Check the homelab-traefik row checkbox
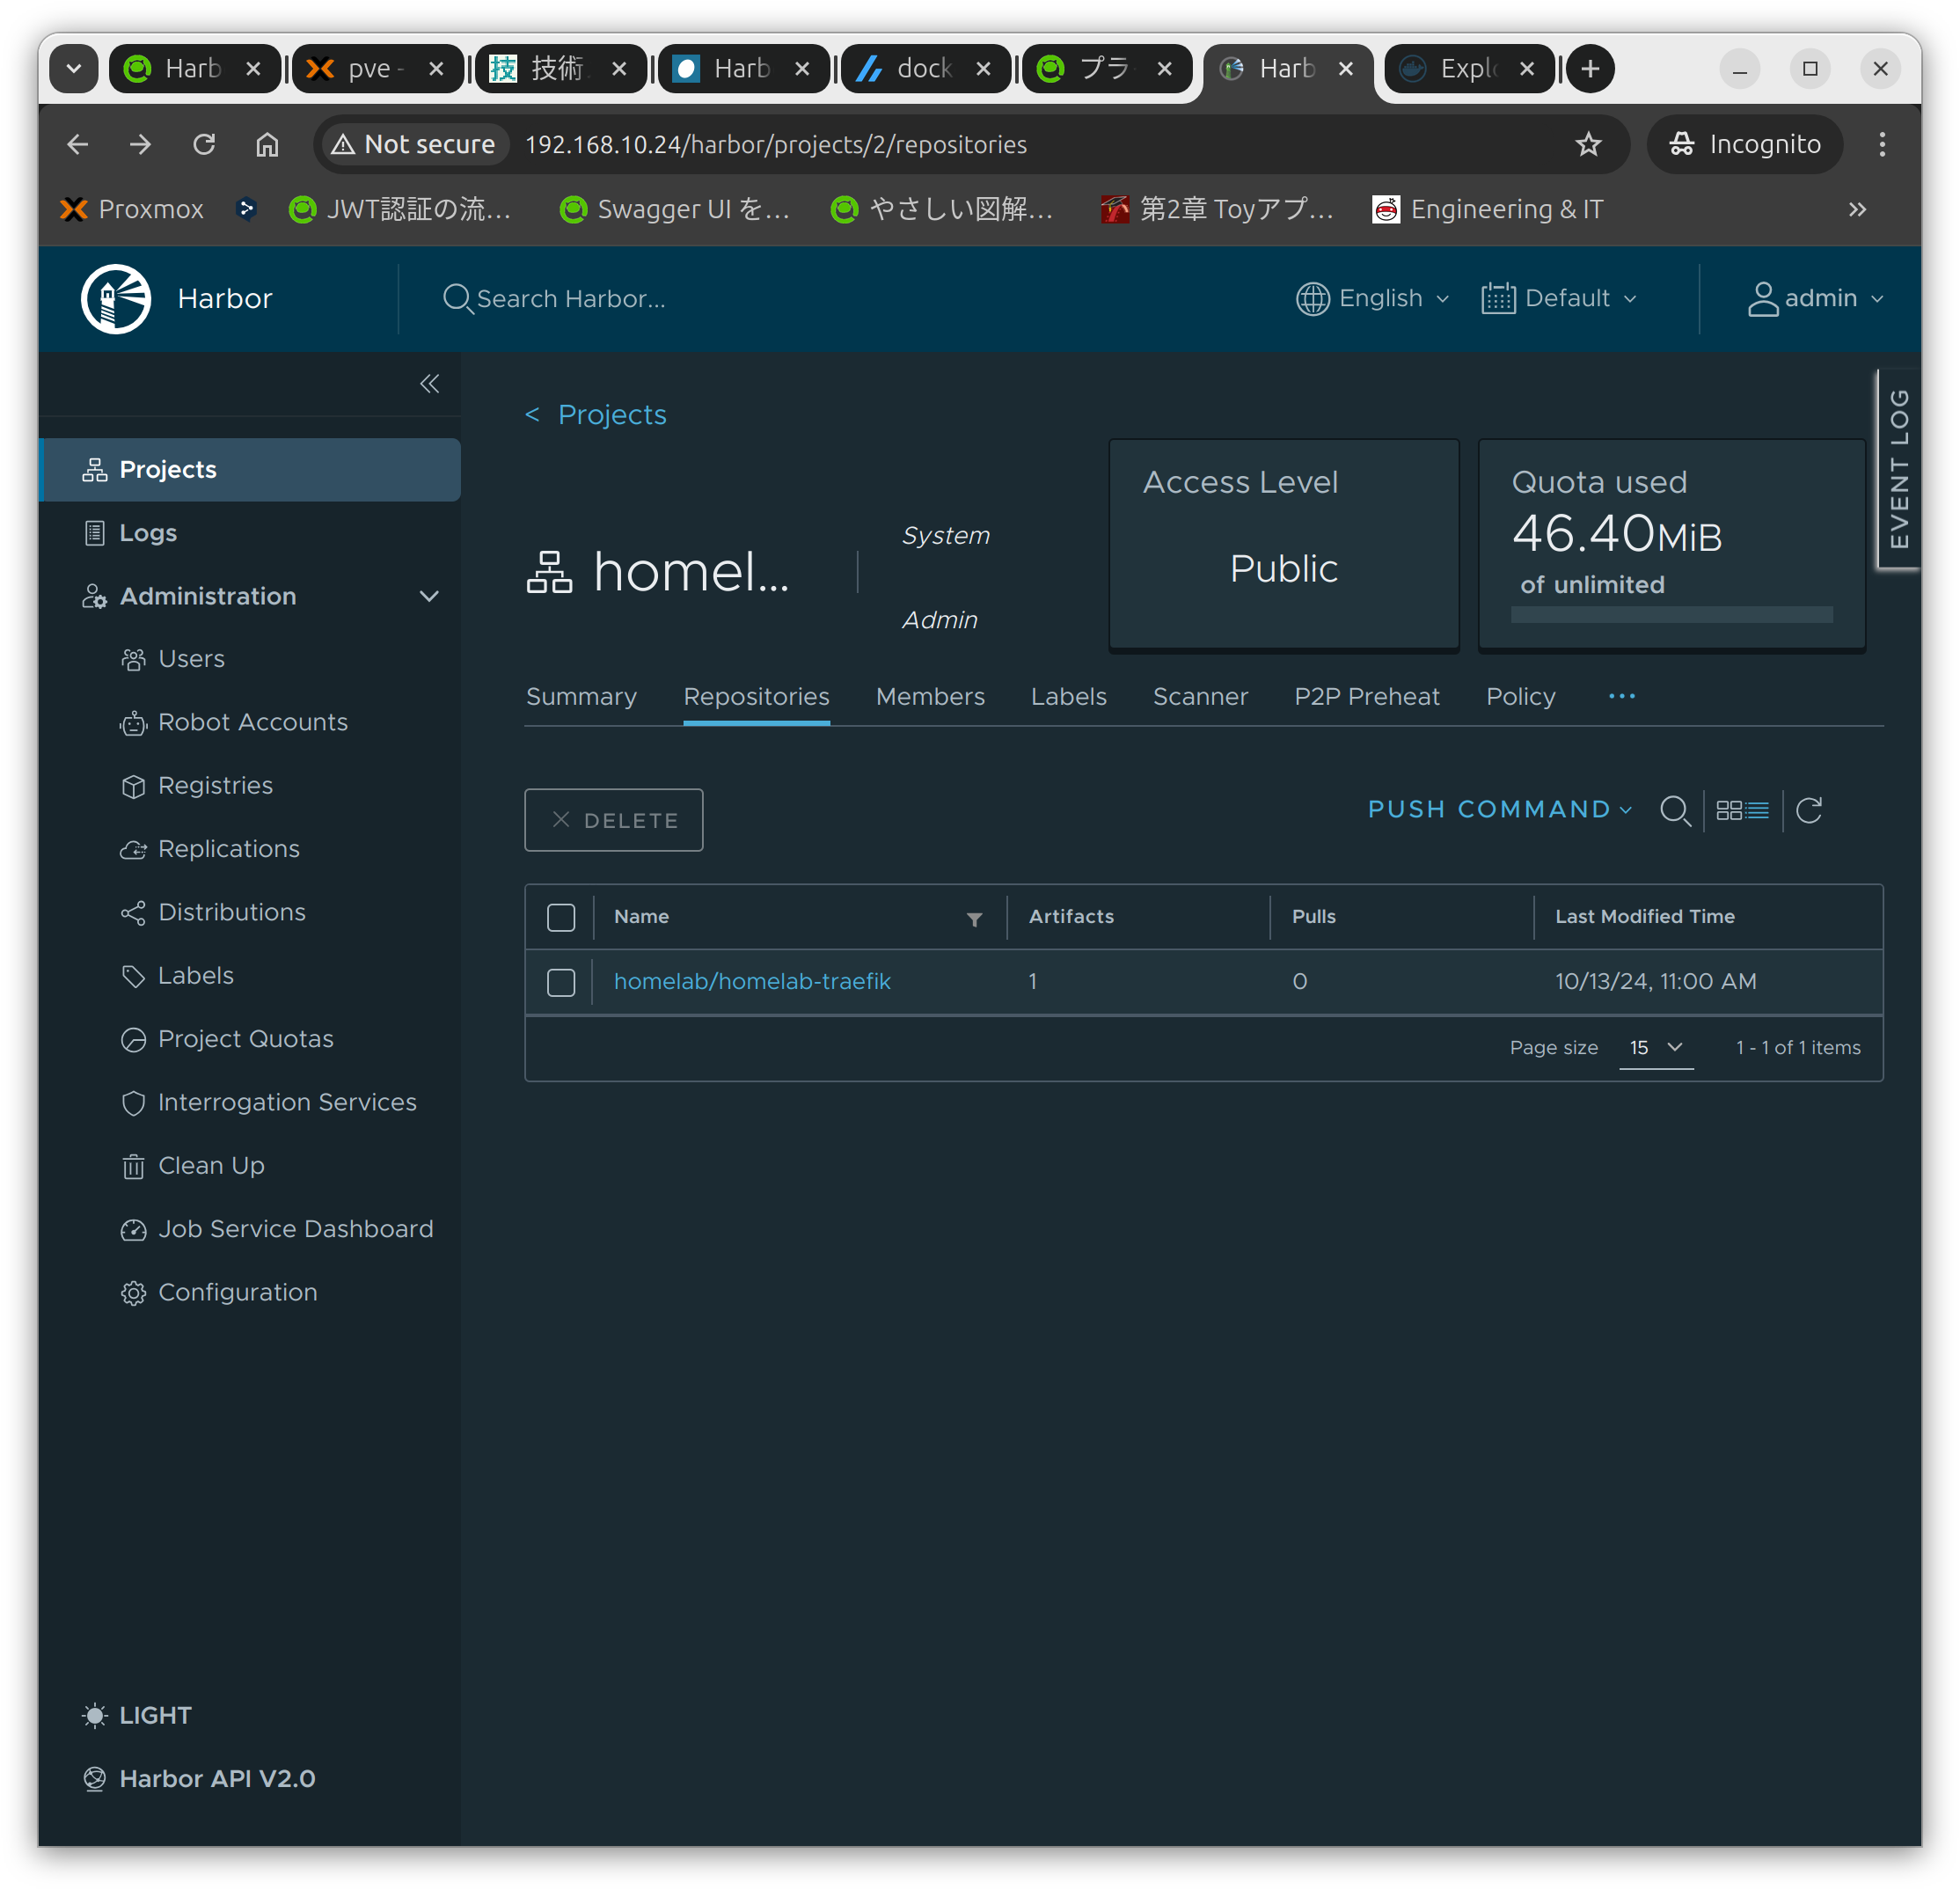 (561, 982)
